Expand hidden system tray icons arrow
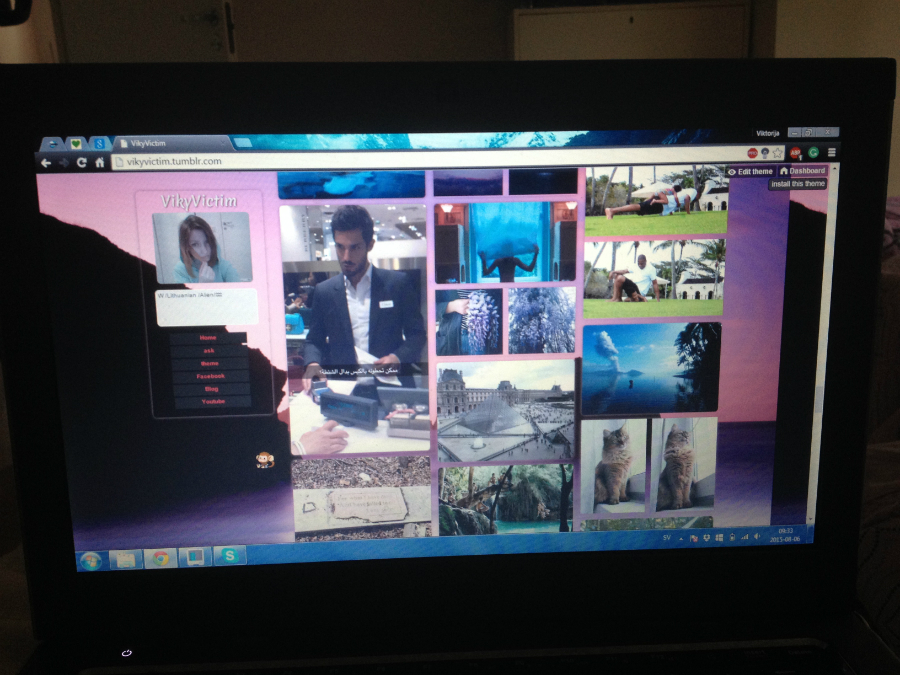Viewport: 900px width, 675px height. 681,539
